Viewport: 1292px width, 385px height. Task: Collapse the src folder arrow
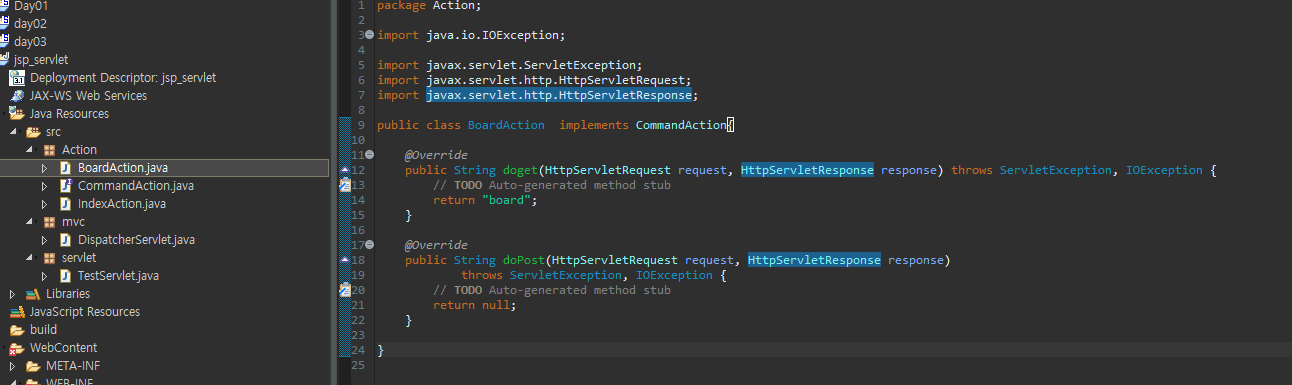pos(13,132)
